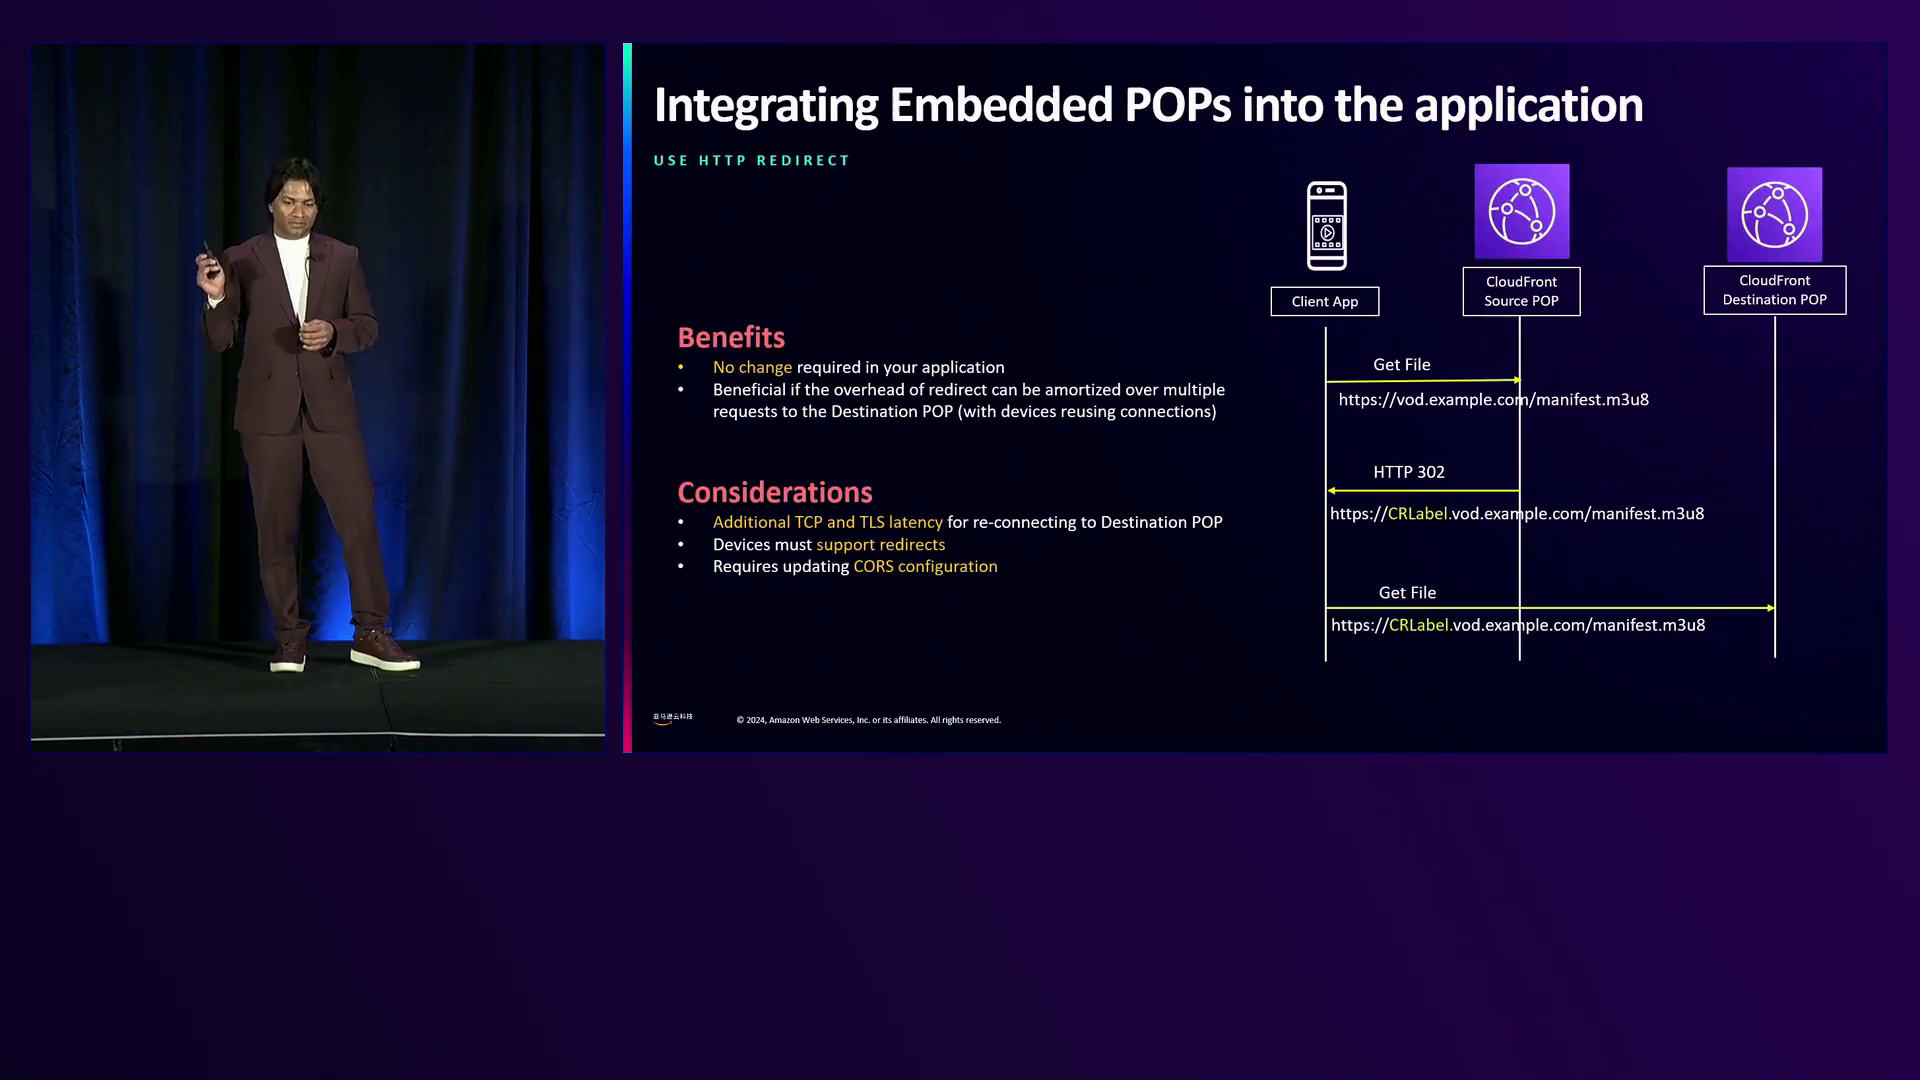The image size is (1920, 1080).
Task: Click the second Get File arrow label
Action: click(1407, 593)
